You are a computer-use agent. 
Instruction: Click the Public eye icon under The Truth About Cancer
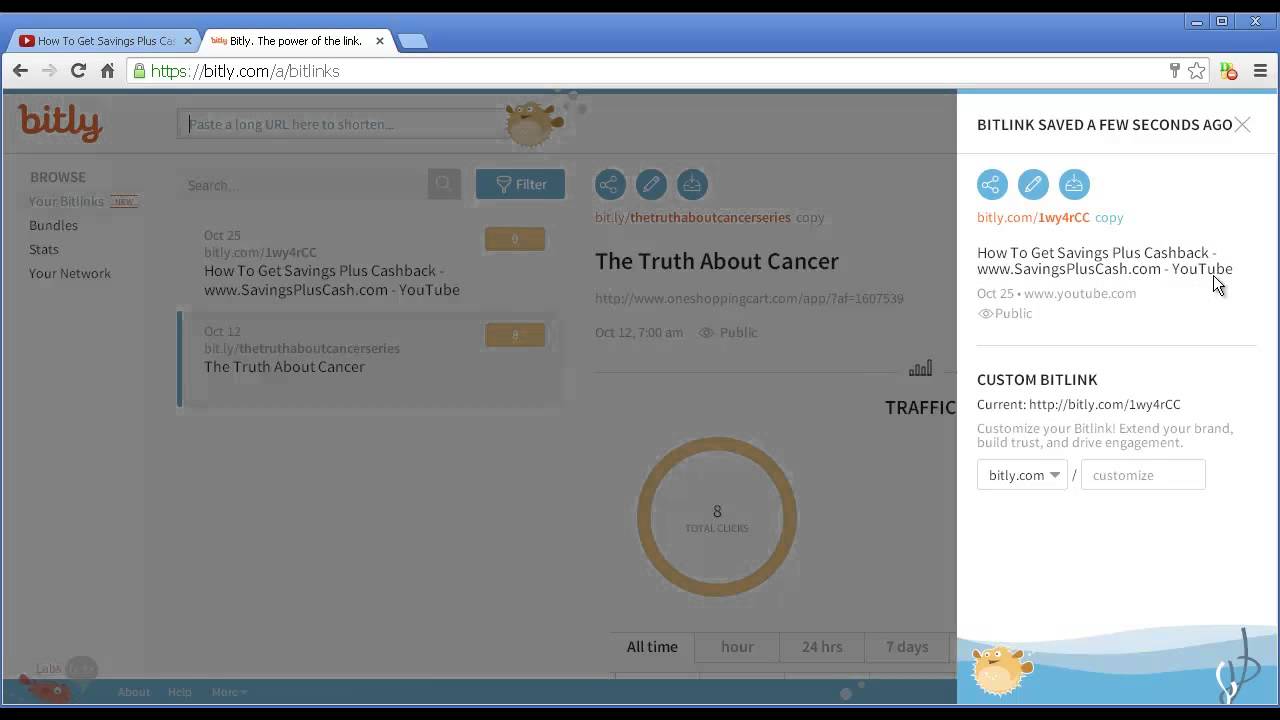coord(706,333)
